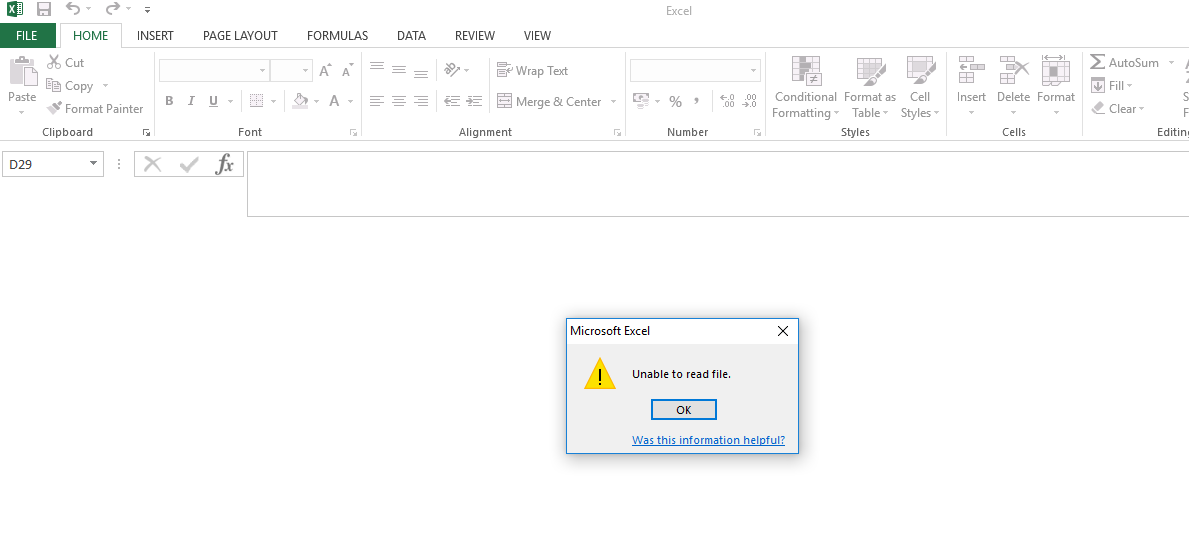Click Insert Function fx icon
Screen dimensions: 1189x533
pos(224,164)
